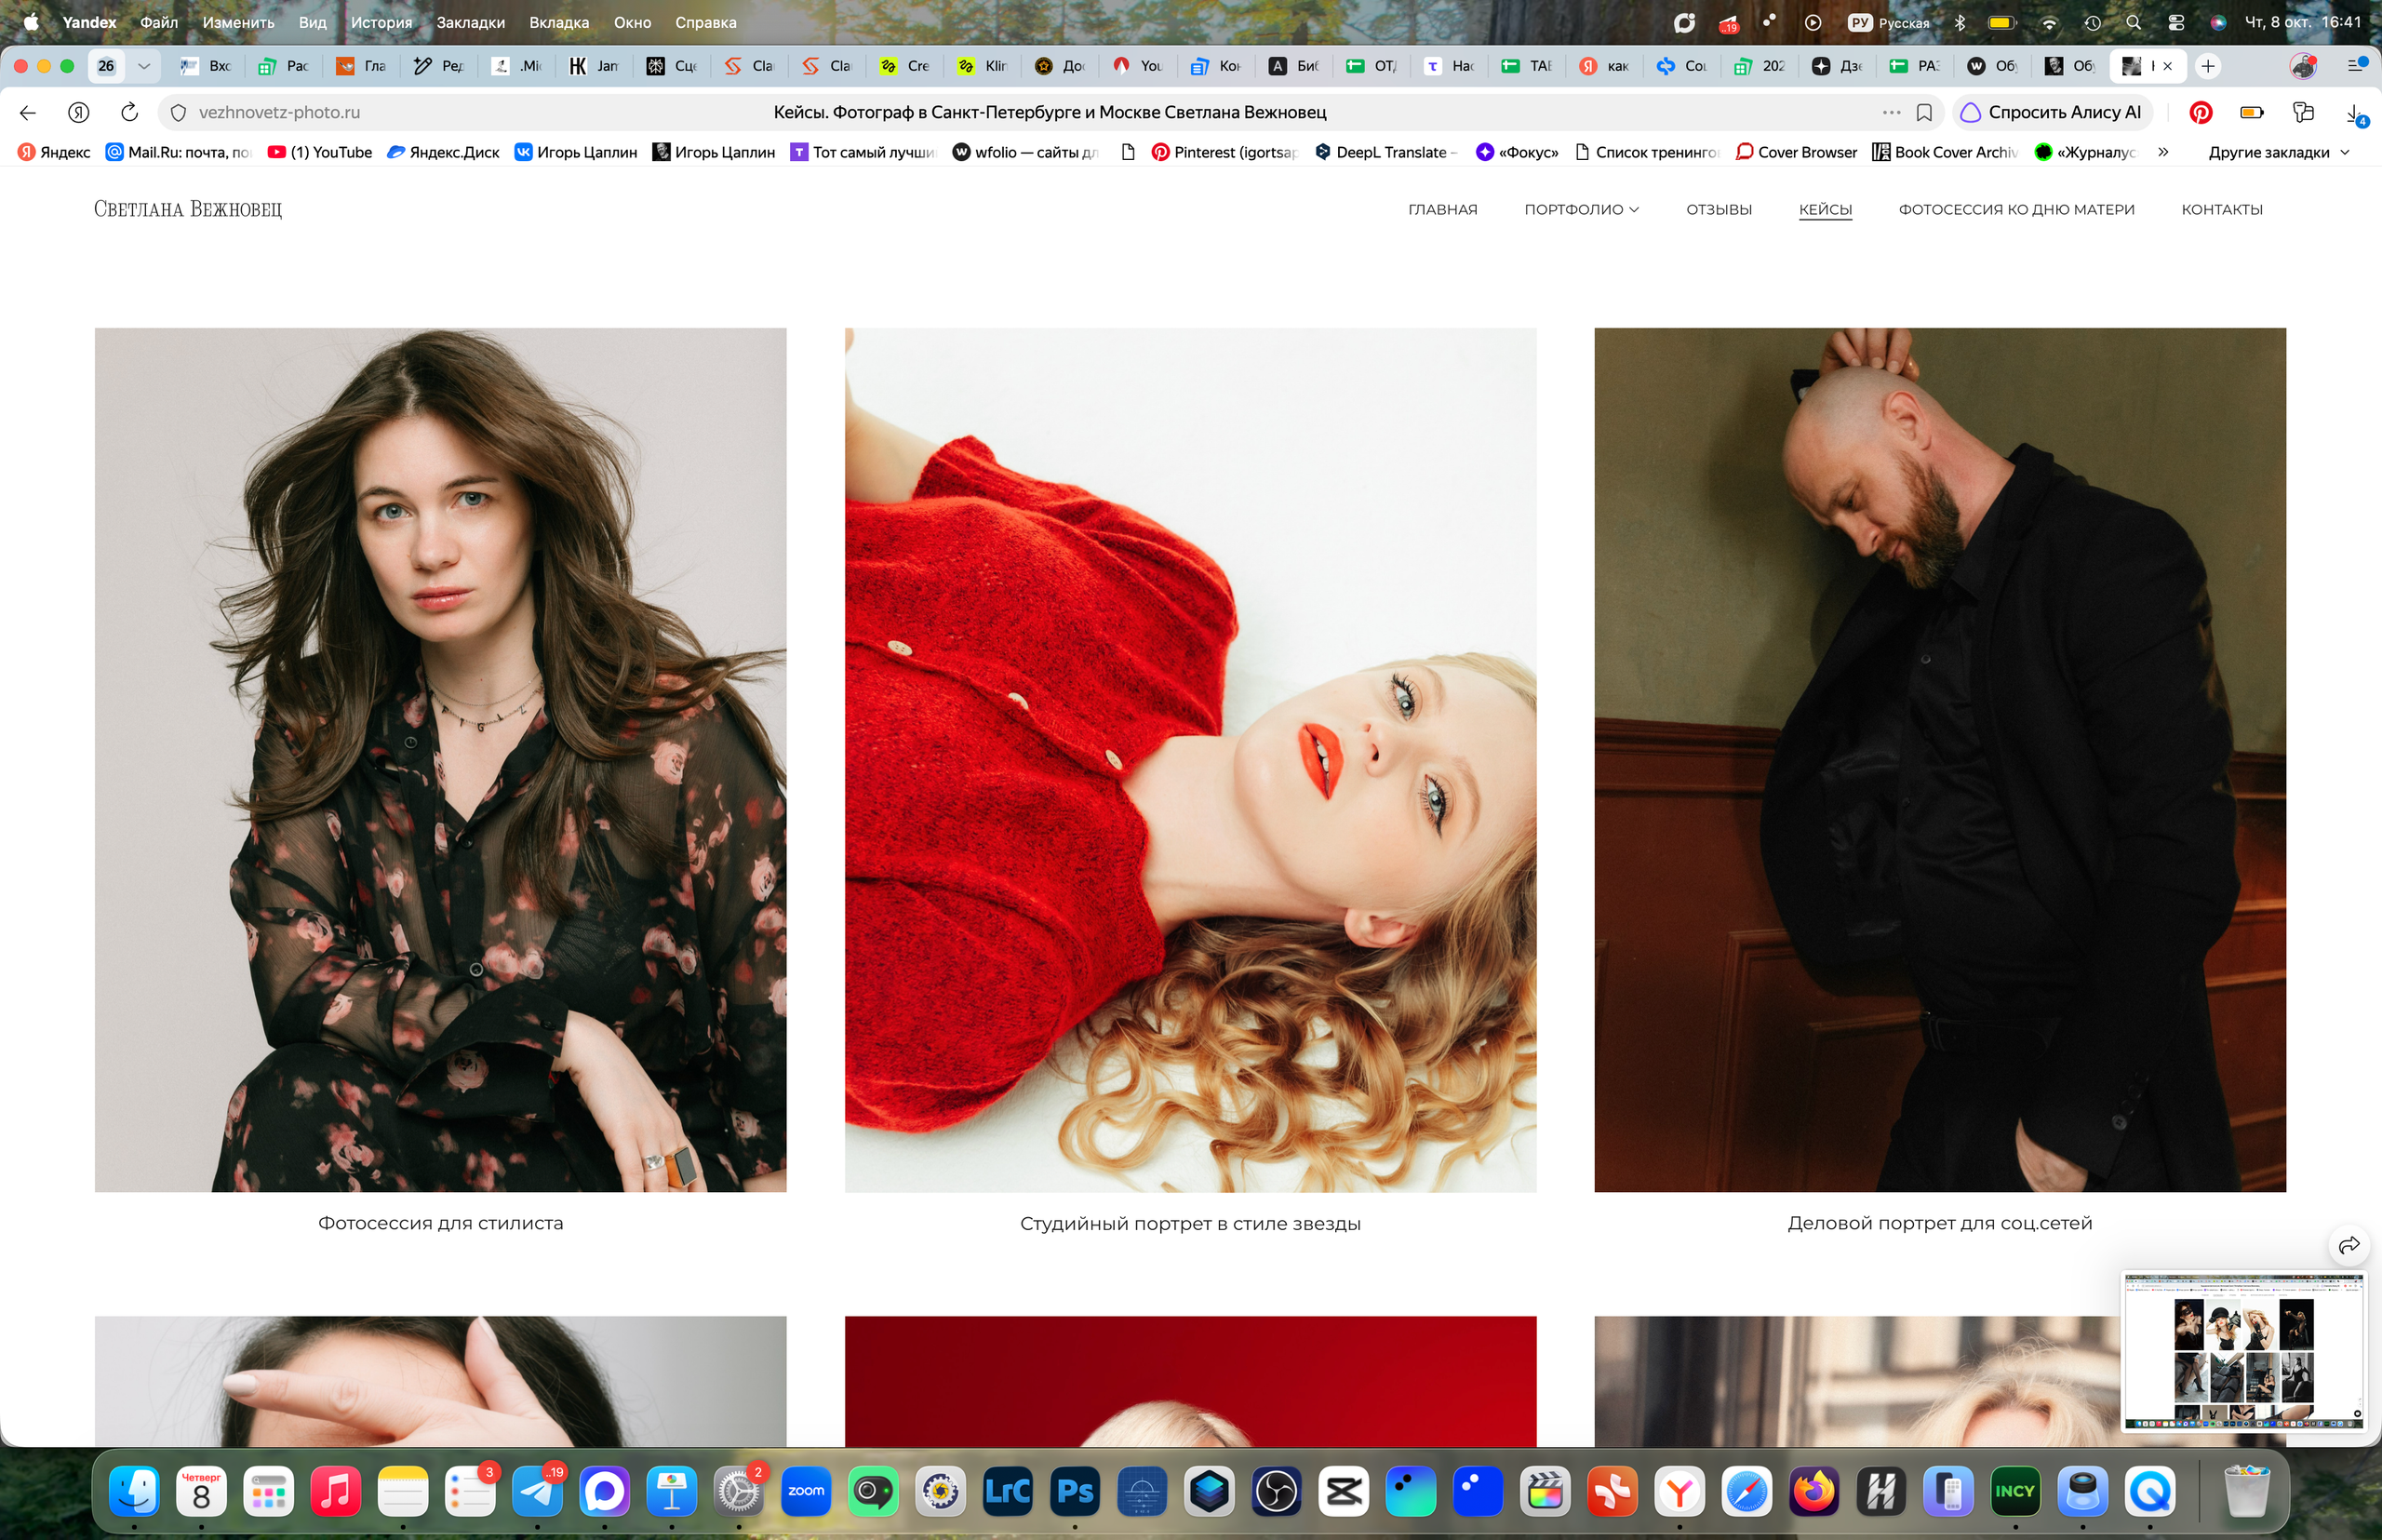
Task: Go to the ГЛАВНАЯ page
Action: 1442,209
